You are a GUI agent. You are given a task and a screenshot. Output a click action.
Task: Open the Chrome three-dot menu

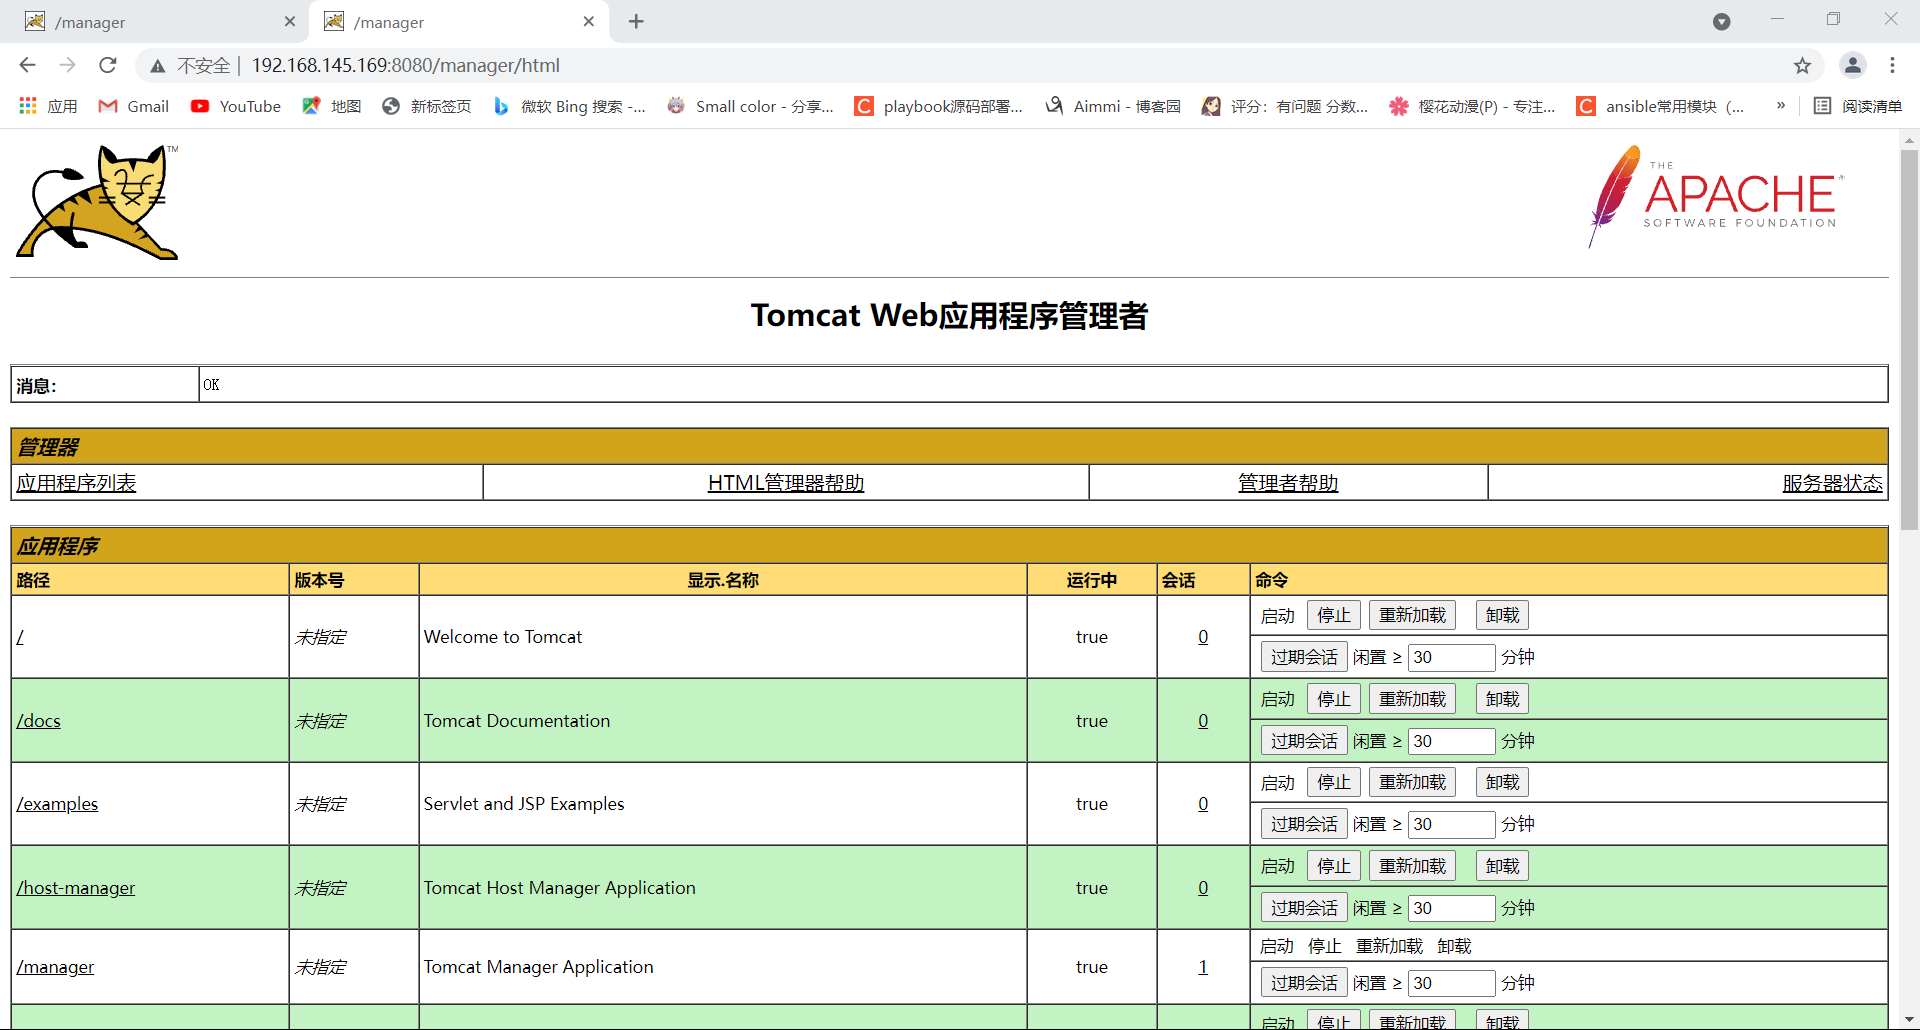(1892, 65)
